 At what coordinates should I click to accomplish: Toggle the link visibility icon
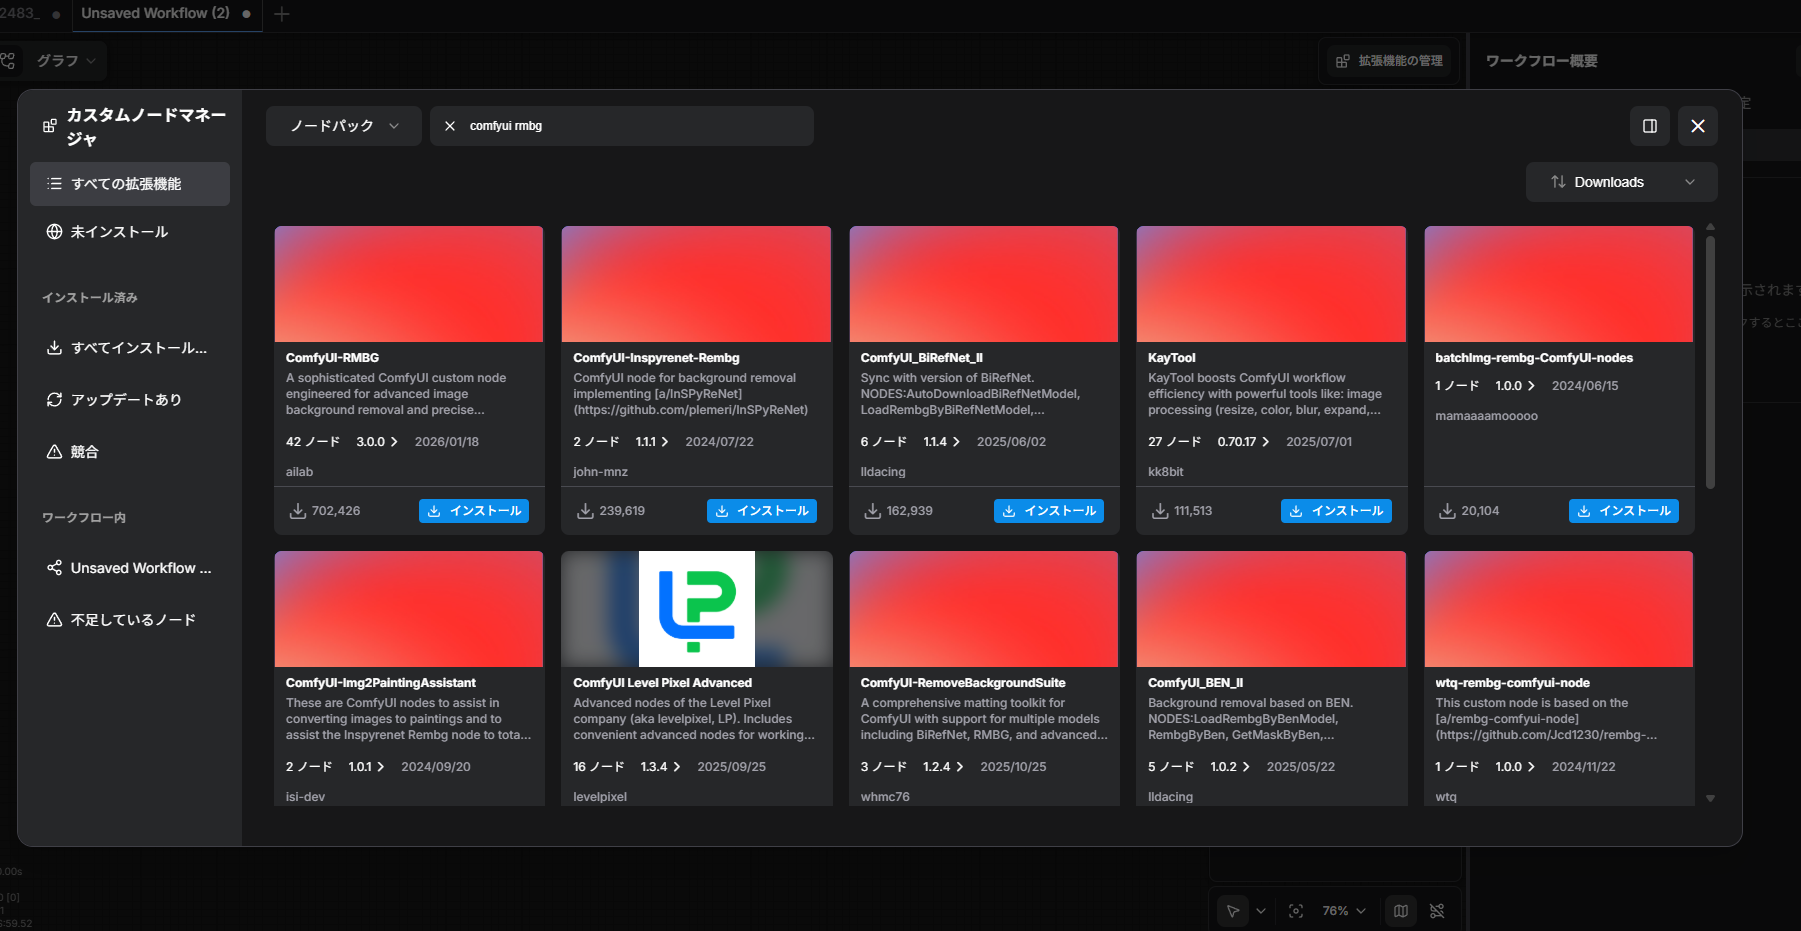pyautogui.click(x=1437, y=911)
